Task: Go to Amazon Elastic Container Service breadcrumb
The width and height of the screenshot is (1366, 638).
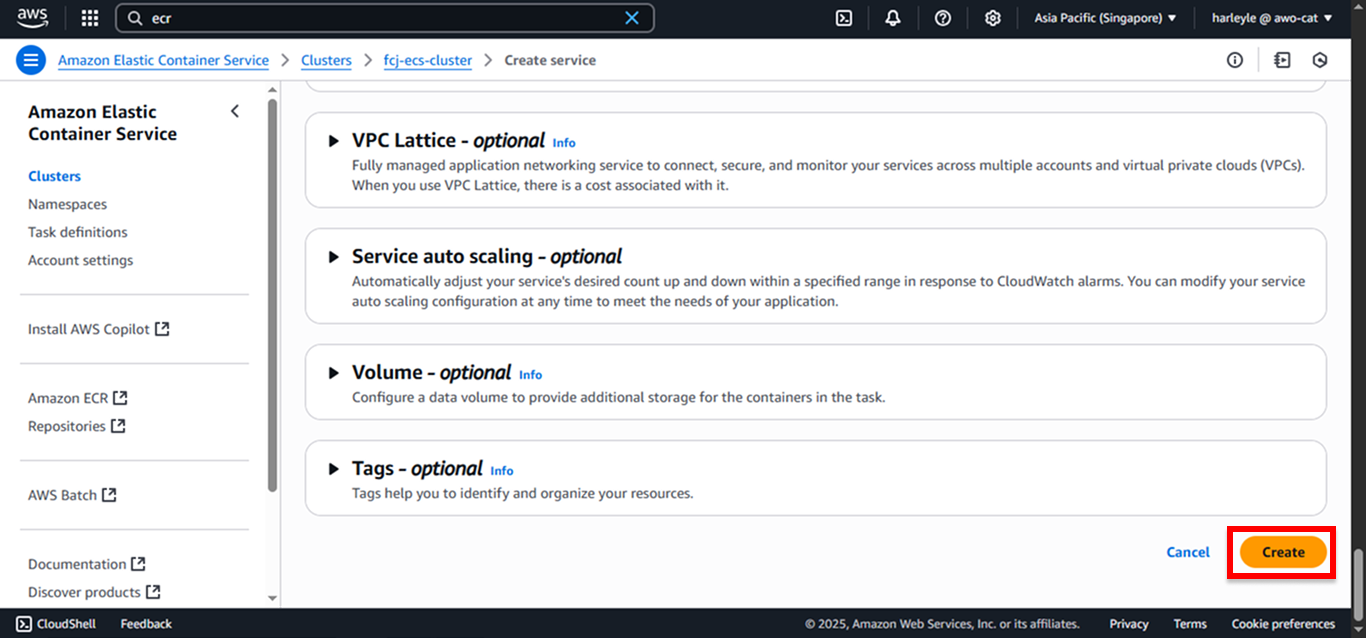Action: (x=163, y=60)
